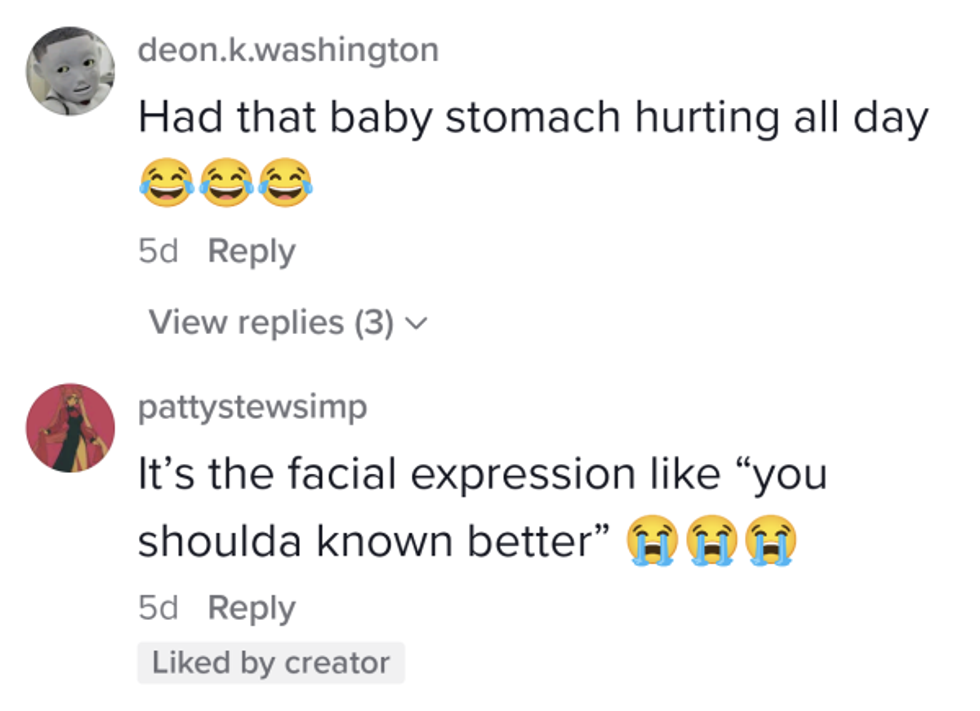Click the middle loudly crying emoji
980x711 pixels.
point(711,542)
